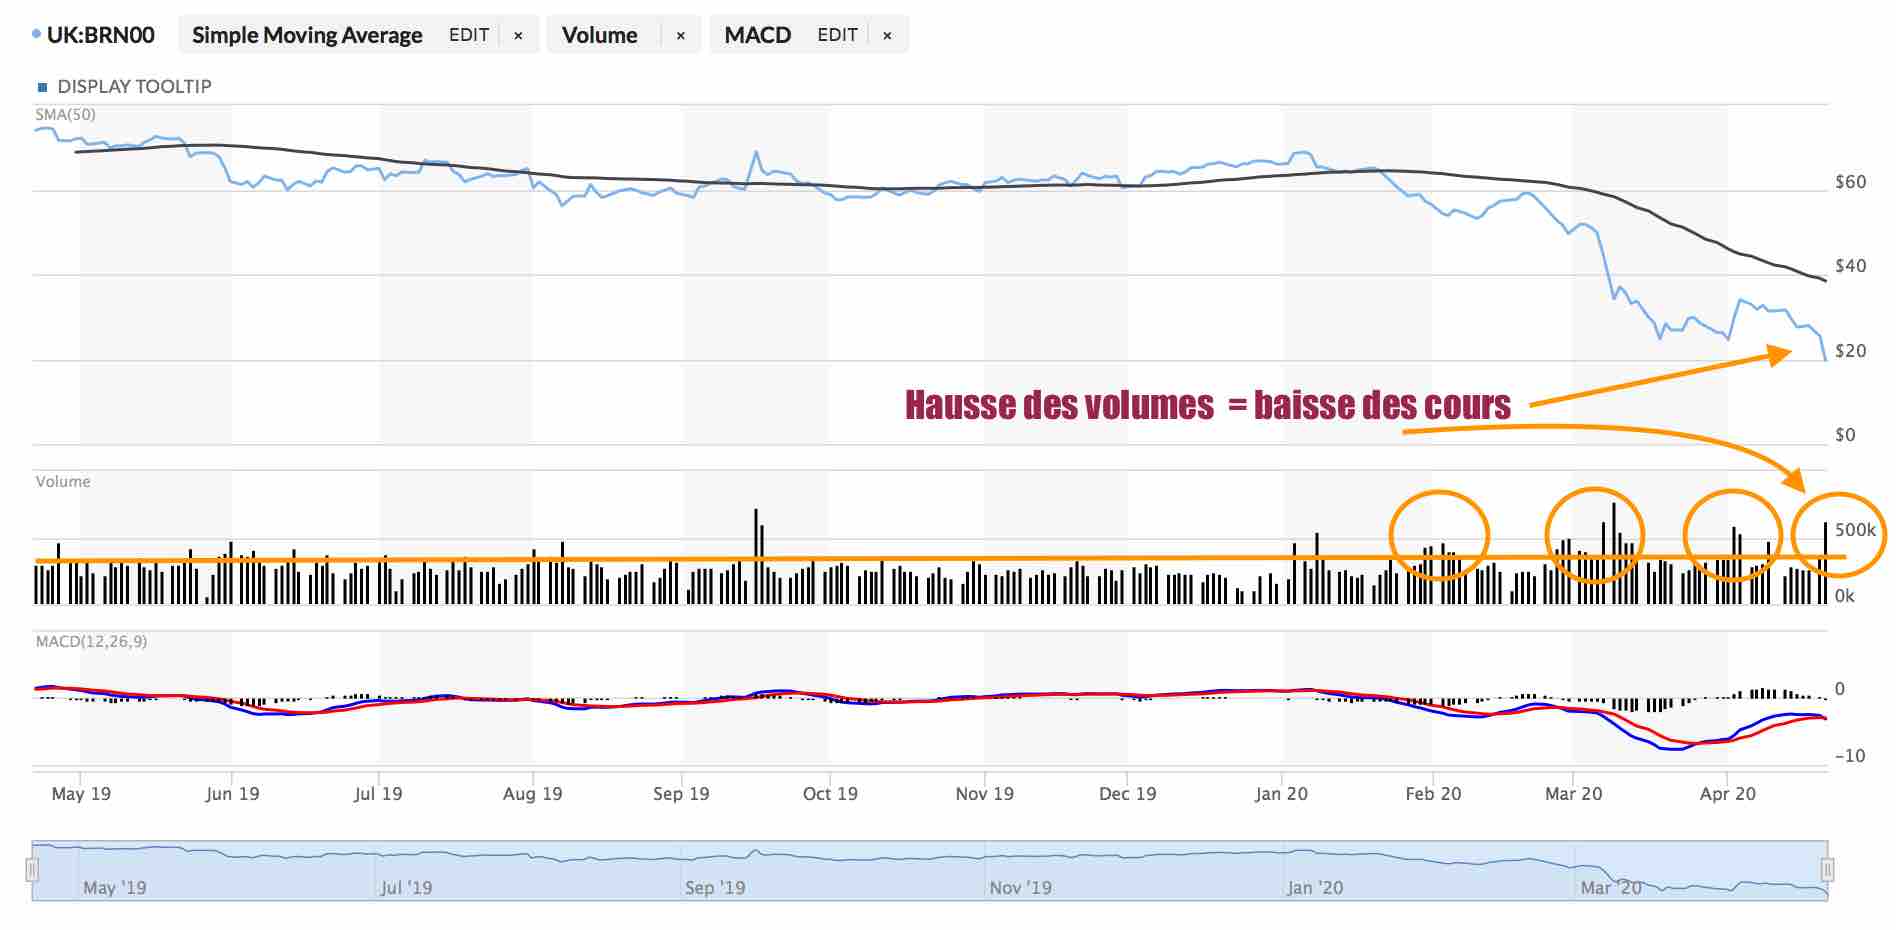The width and height of the screenshot is (1896, 930).
Task: Click the right handle of range navigator
Action: click(1827, 869)
